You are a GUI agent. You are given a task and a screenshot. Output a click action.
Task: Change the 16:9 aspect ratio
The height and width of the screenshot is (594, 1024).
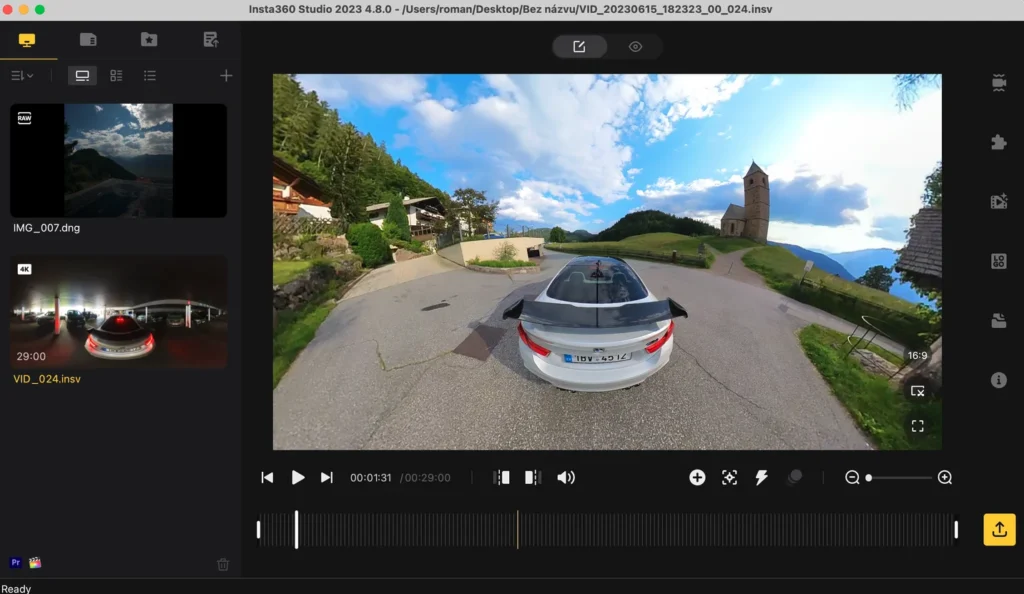(917, 356)
